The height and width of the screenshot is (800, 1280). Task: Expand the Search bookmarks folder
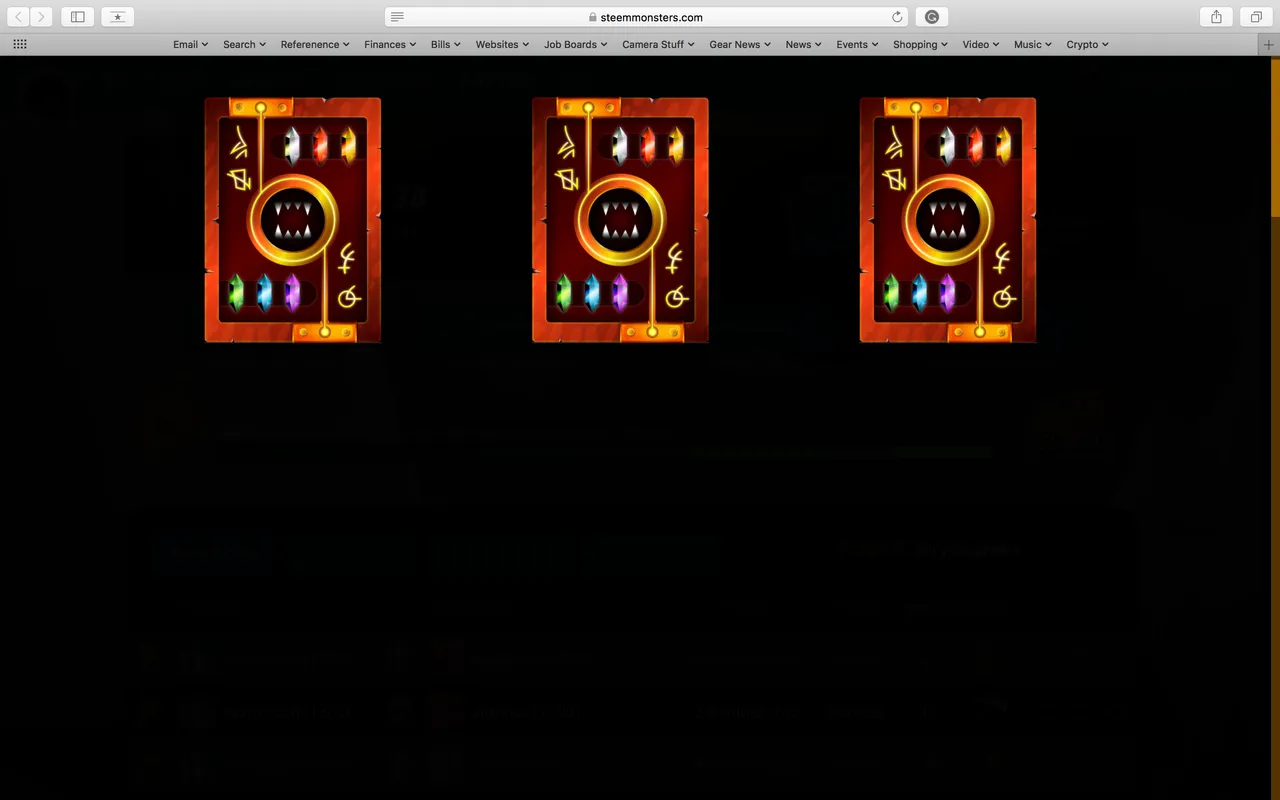coord(244,45)
